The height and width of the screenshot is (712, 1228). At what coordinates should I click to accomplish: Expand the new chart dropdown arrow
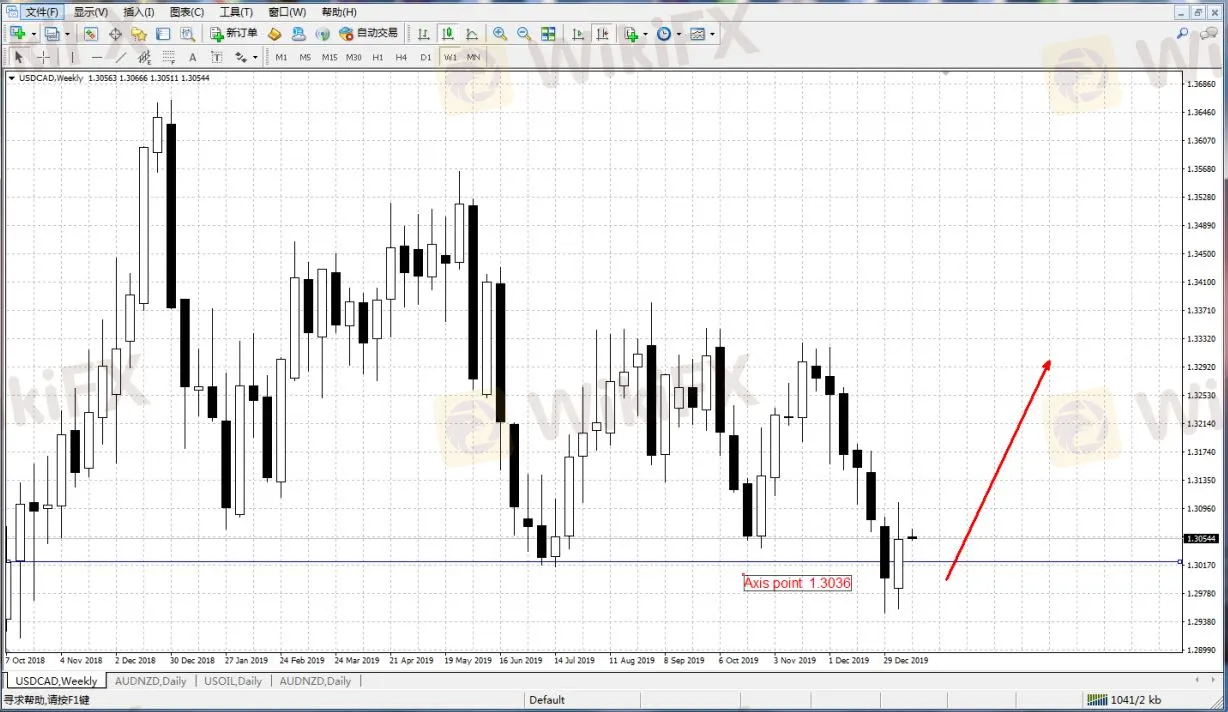click(33, 33)
